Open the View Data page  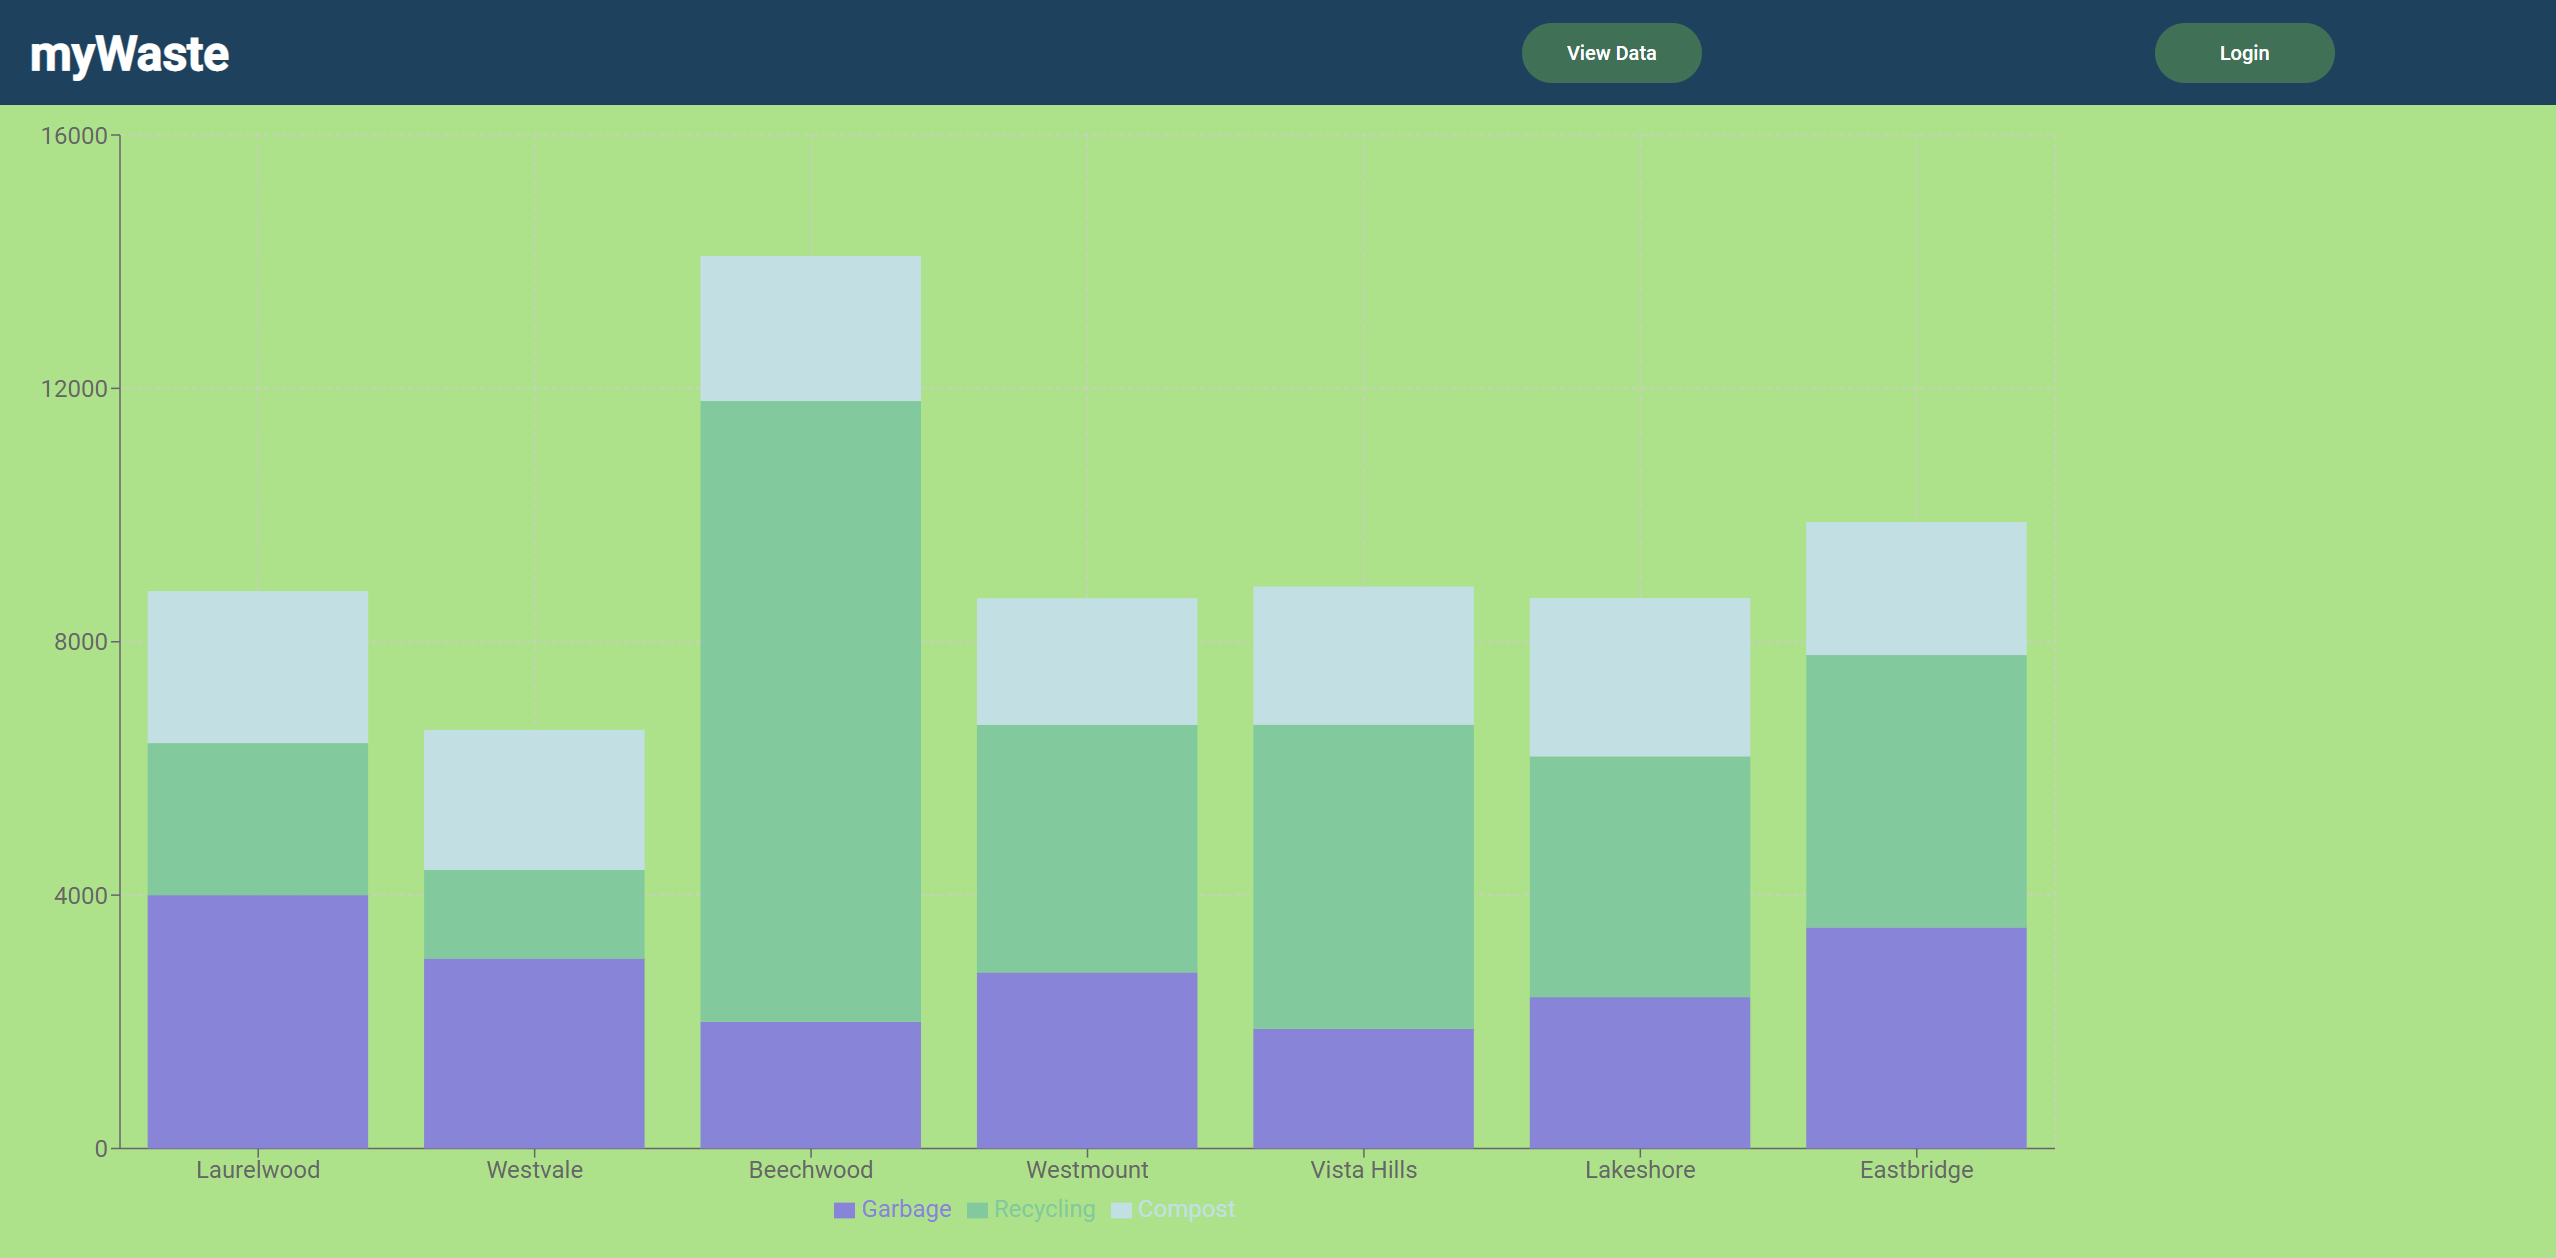[1610, 53]
